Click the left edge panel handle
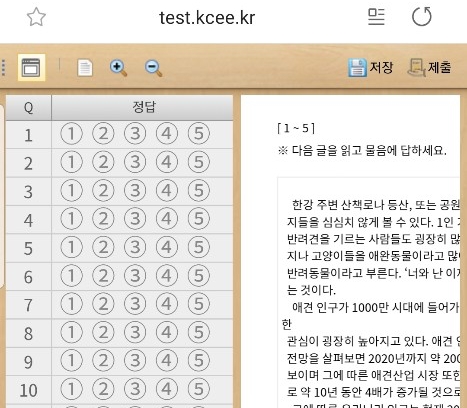The image size is (467, 408). (x=2, y=197)
